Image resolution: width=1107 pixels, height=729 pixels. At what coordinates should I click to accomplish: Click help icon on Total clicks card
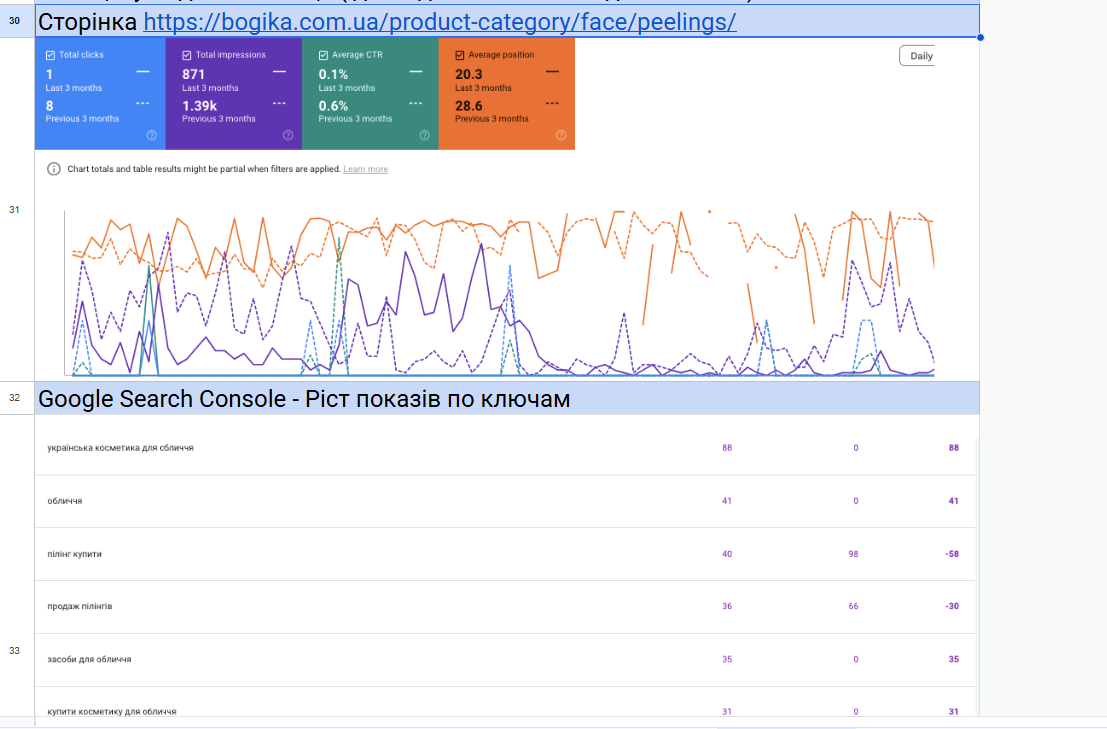tap(151, 135)
